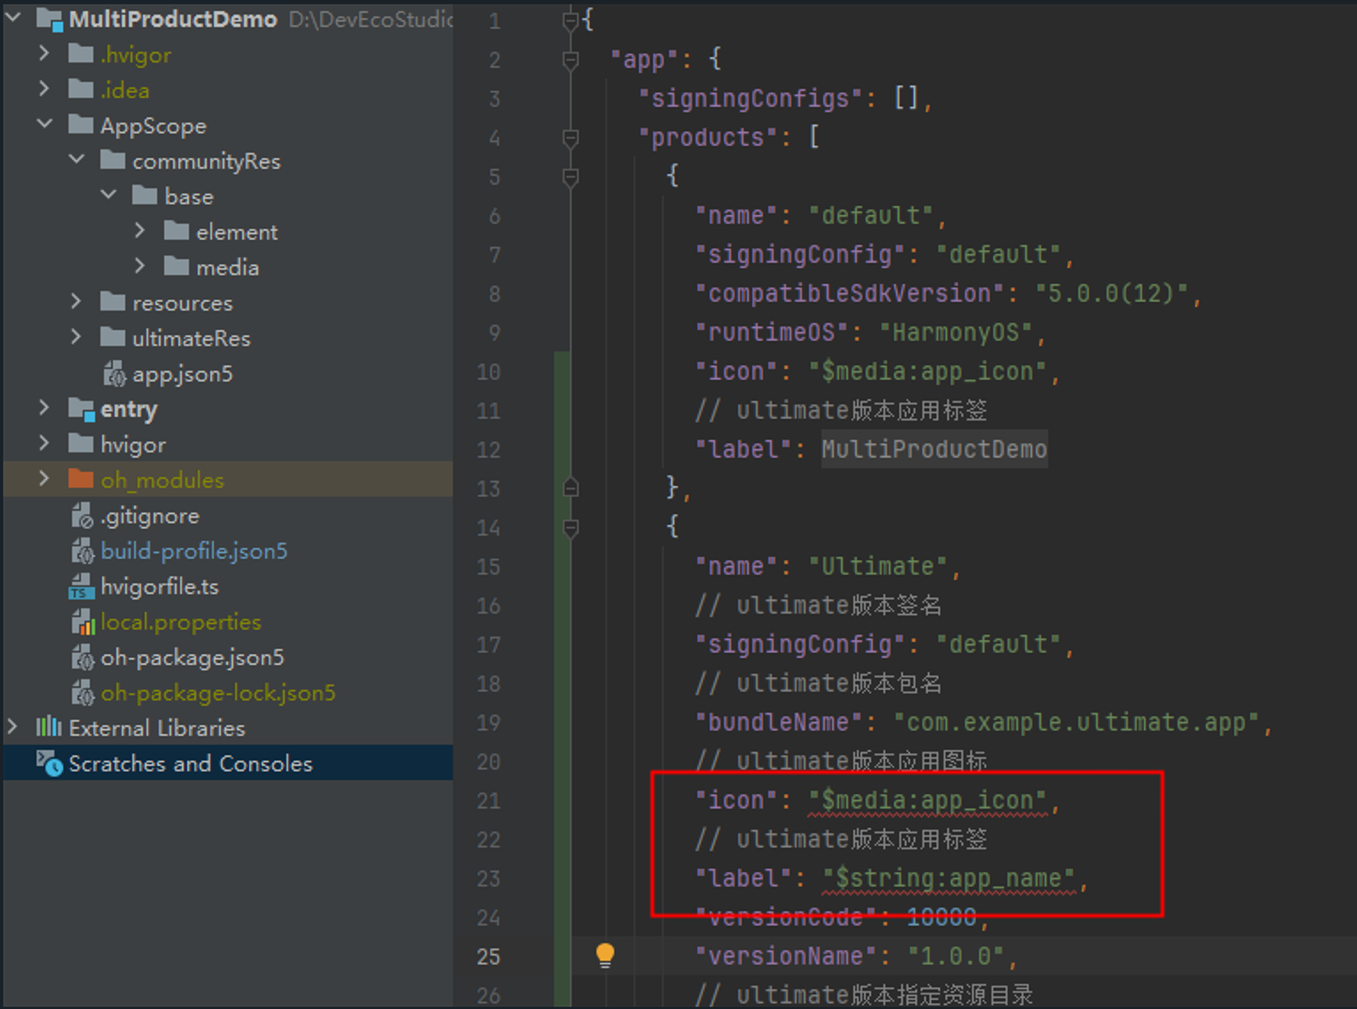Click "com.example.ultimate.app" bundleName value

pyautogui.click(x=1077, y=722)
